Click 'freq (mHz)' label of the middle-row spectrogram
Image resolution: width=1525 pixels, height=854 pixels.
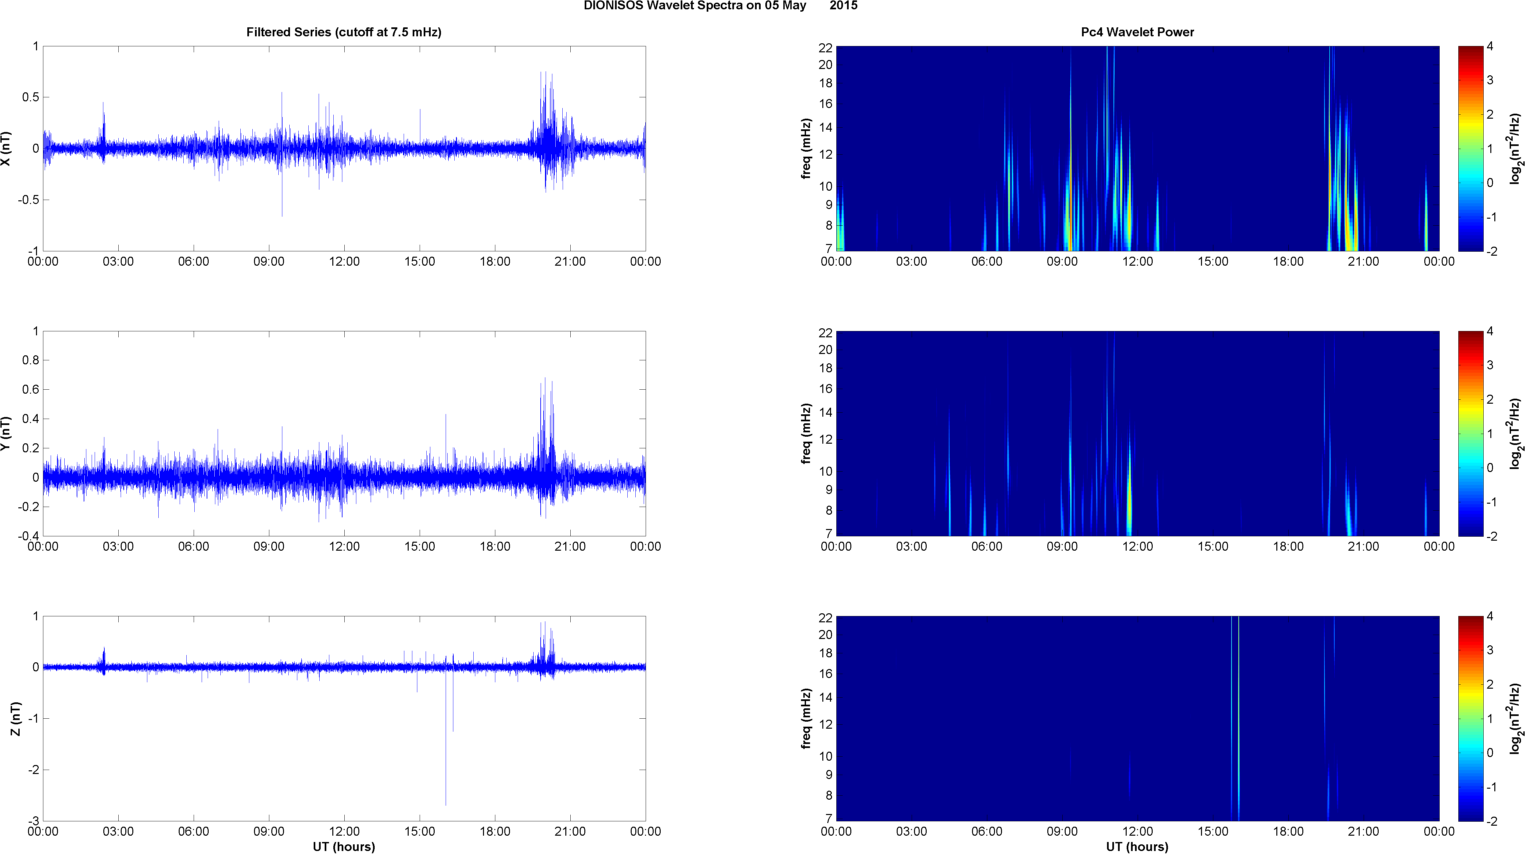tap(806, 433)
